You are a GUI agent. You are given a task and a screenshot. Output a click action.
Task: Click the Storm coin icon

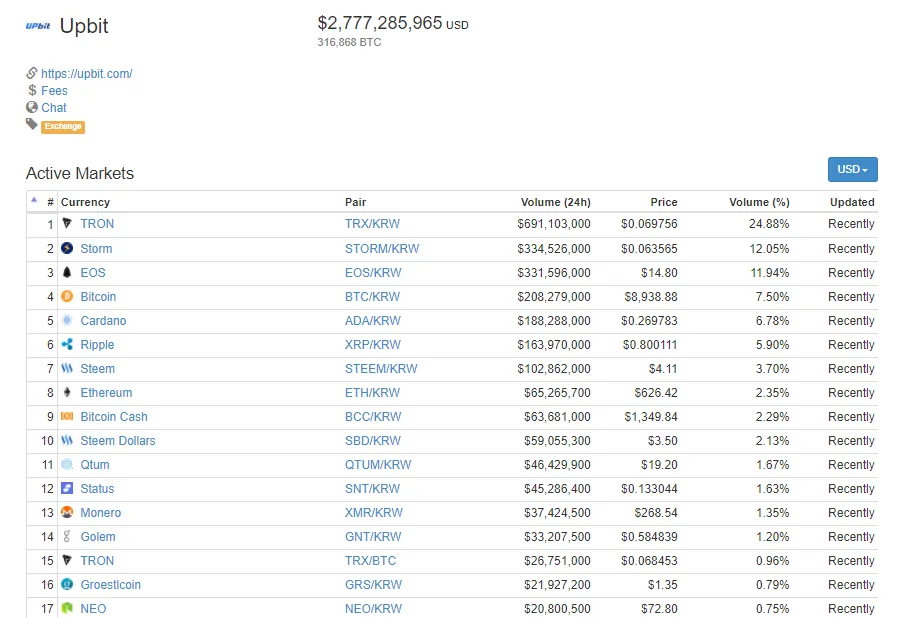pyautogui.click(x=67, y=248)
